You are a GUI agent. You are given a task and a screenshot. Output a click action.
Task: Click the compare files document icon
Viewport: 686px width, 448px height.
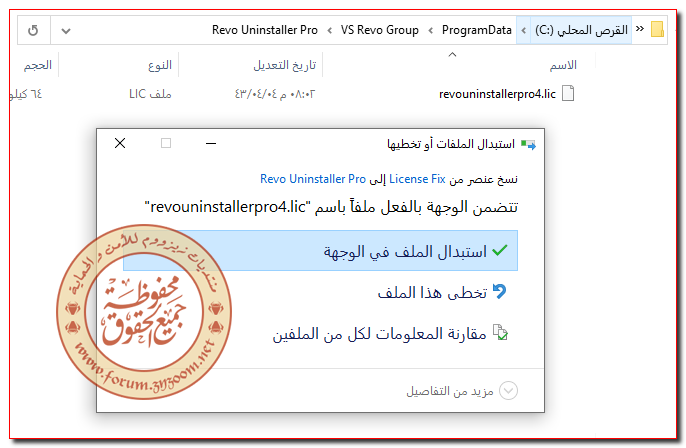pos(500,332)
